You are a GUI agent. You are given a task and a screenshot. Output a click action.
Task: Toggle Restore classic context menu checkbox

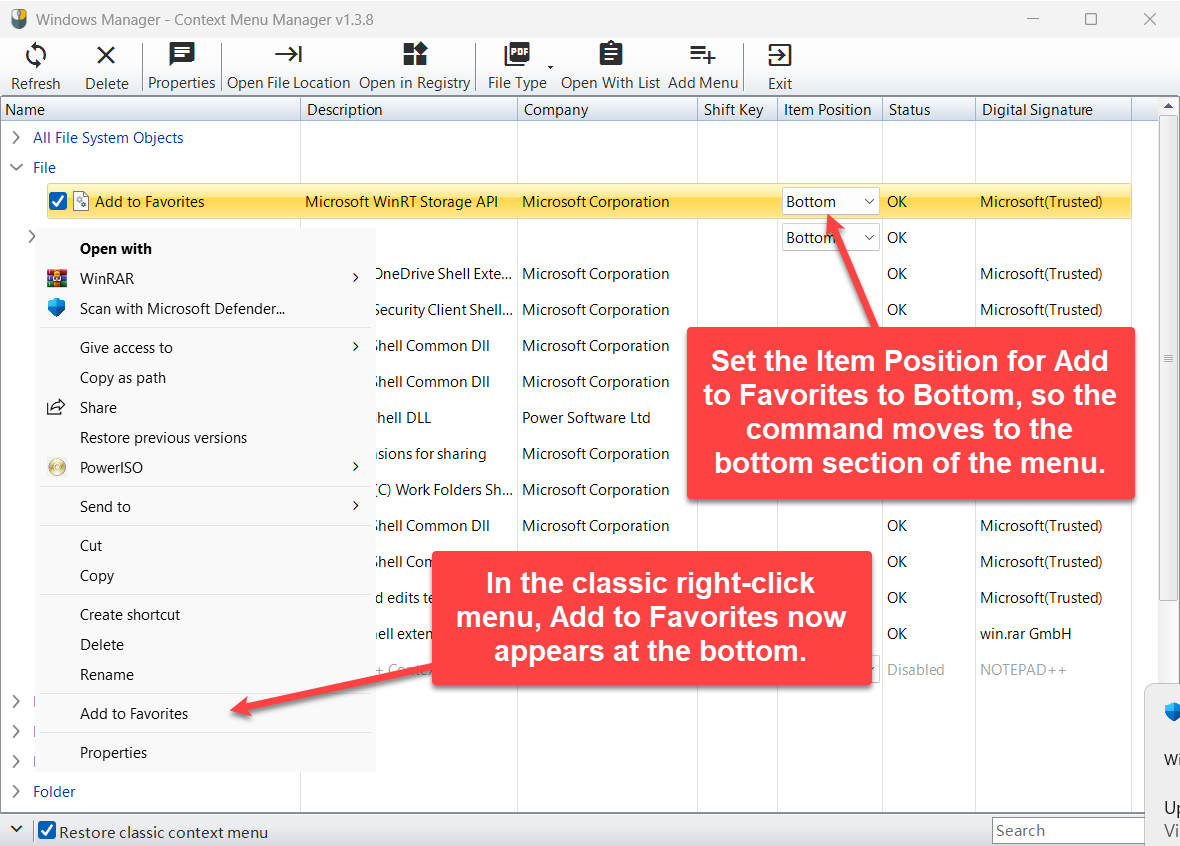click(47, 830)
